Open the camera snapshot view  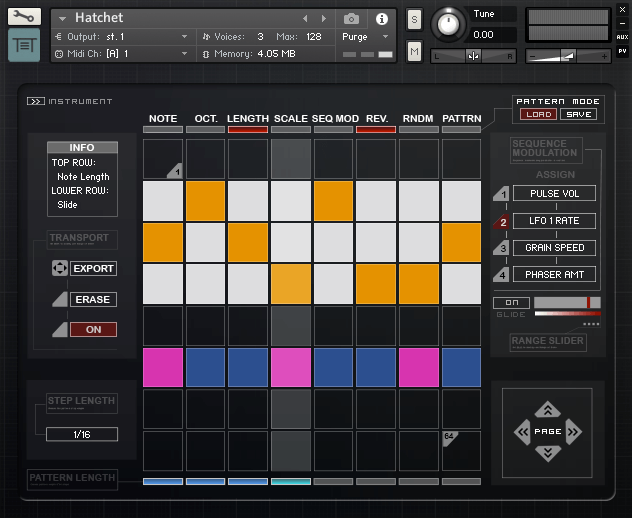351,18
